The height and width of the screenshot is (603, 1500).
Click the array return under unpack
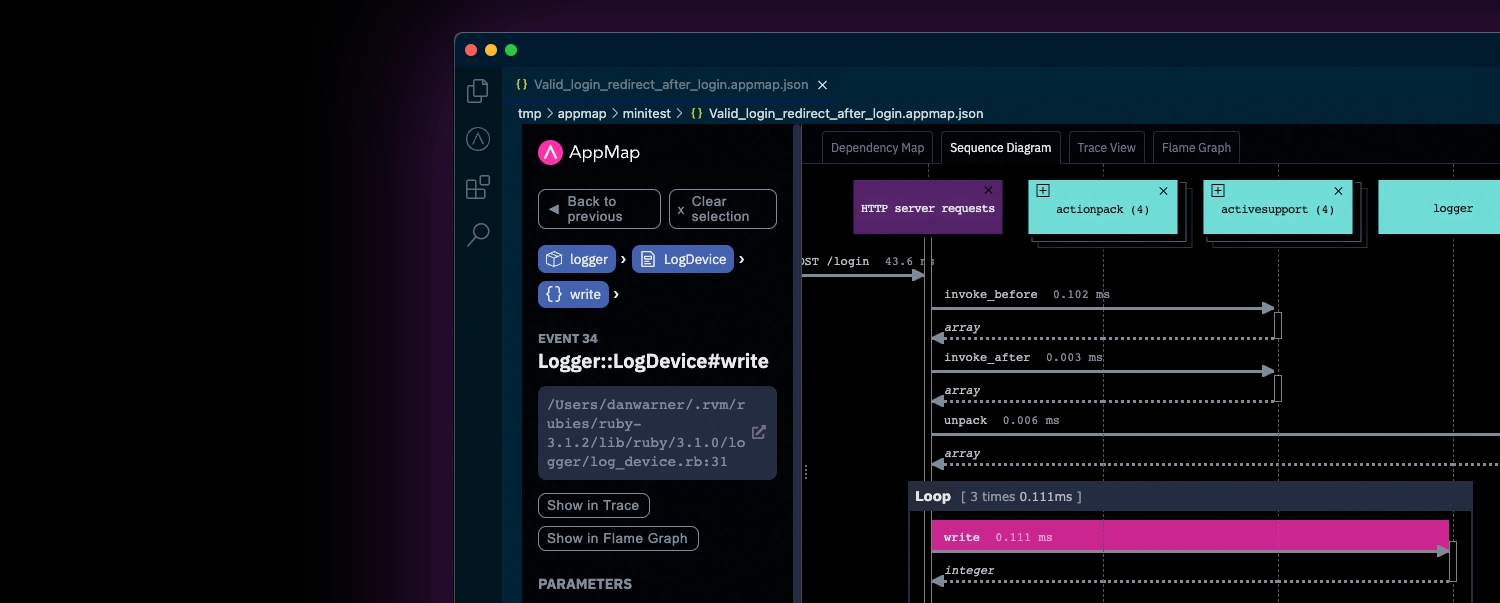pos(962,453)
